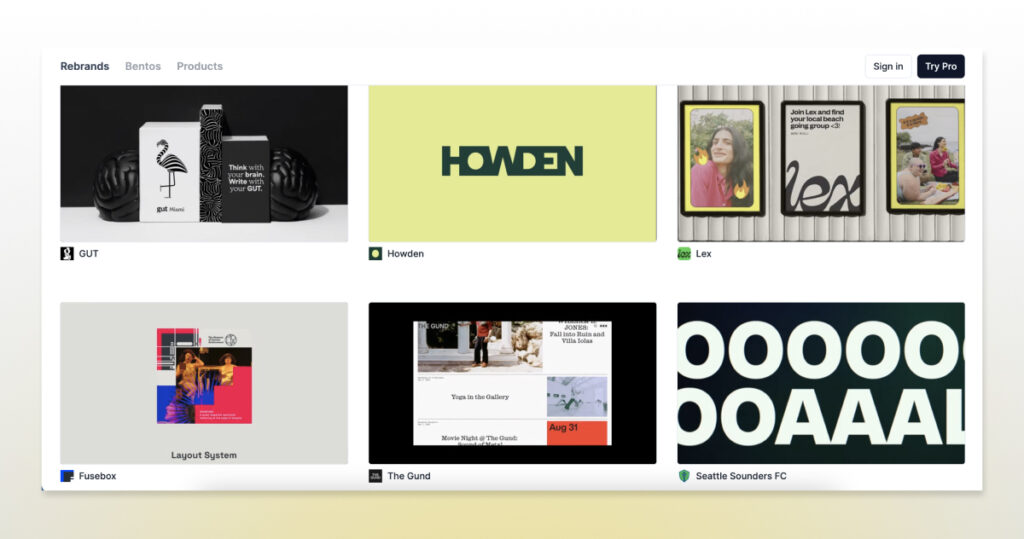The height and width of the screenshot is (539, 1024).
Task: Open the GUT Miami packaging thumbnail
Action: (204, 163)
